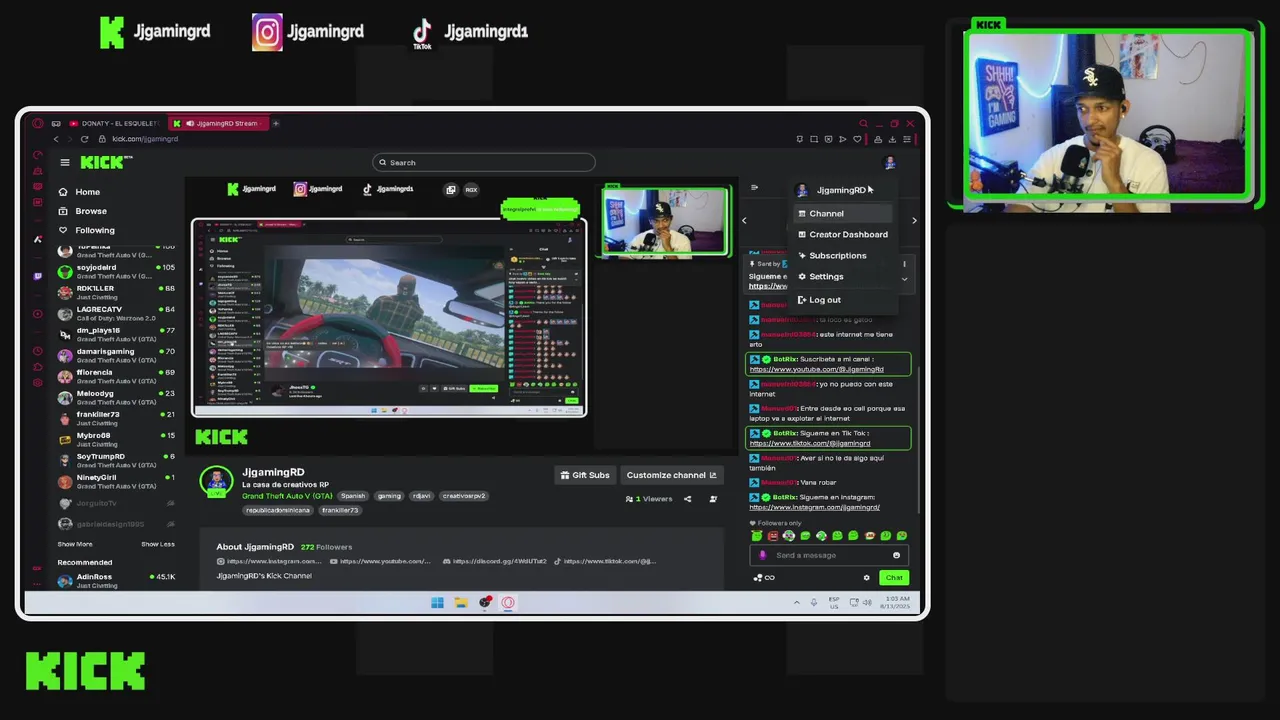Click the Spanish tag
This screenshot has height=720, width=1280.
(x=353, y=496)
